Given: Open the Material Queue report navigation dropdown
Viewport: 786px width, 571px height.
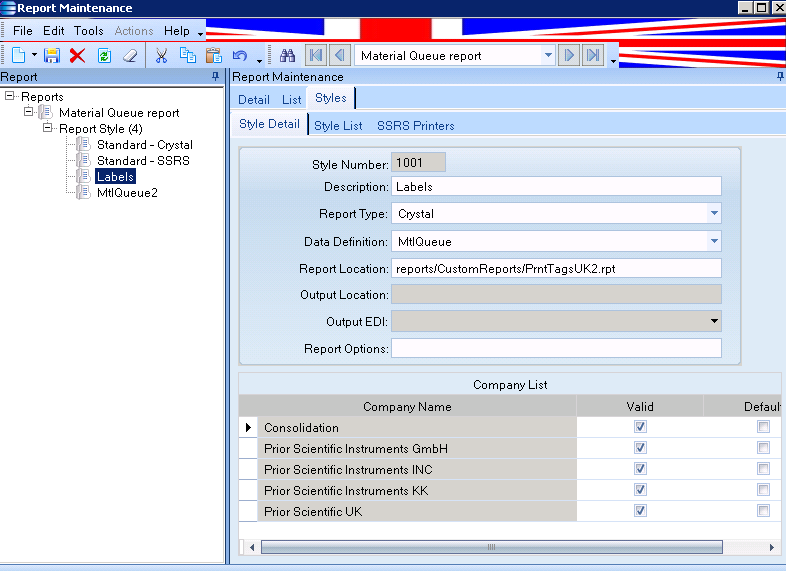Looking at the screenshot, I should 548,55.
